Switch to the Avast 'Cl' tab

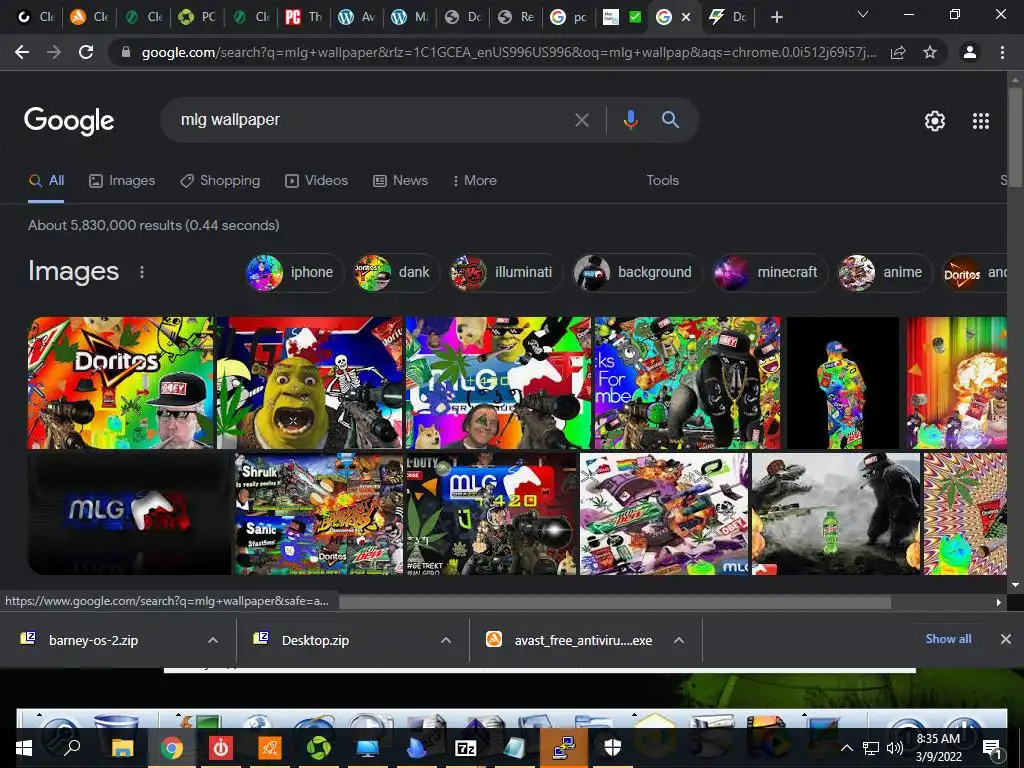pos(89,18)
